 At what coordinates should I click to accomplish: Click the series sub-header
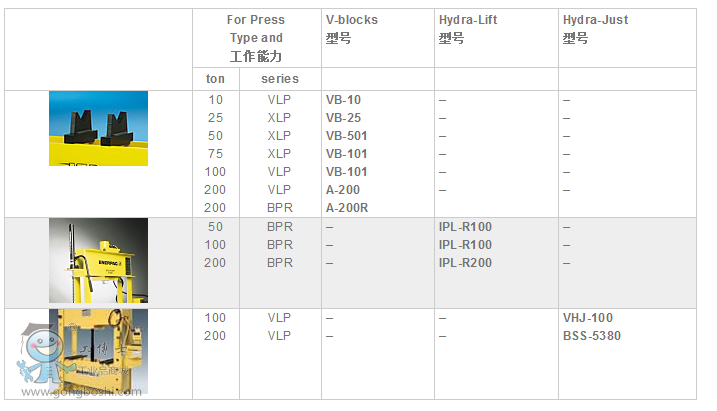280,79
